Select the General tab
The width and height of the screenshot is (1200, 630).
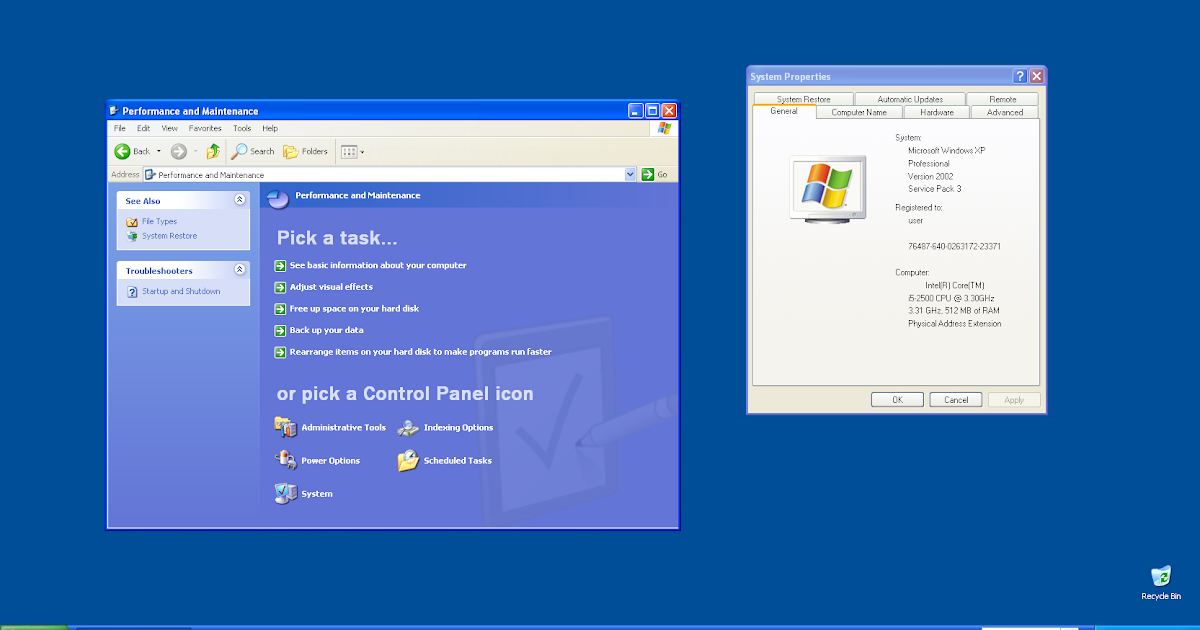coord(784,111)
